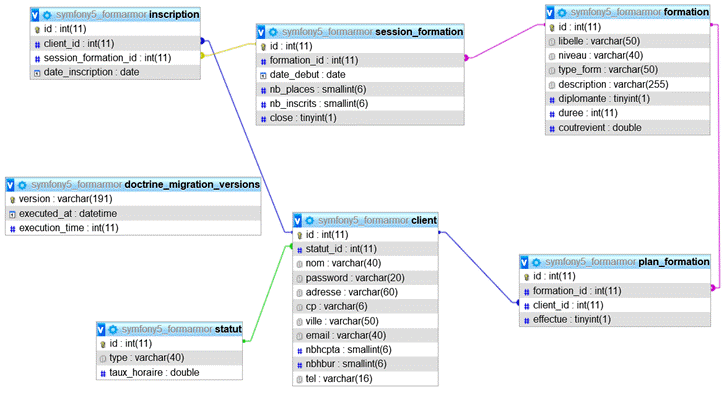Toggle the V collapse on plan_formation table
The image size is (724, 395).
524,262
